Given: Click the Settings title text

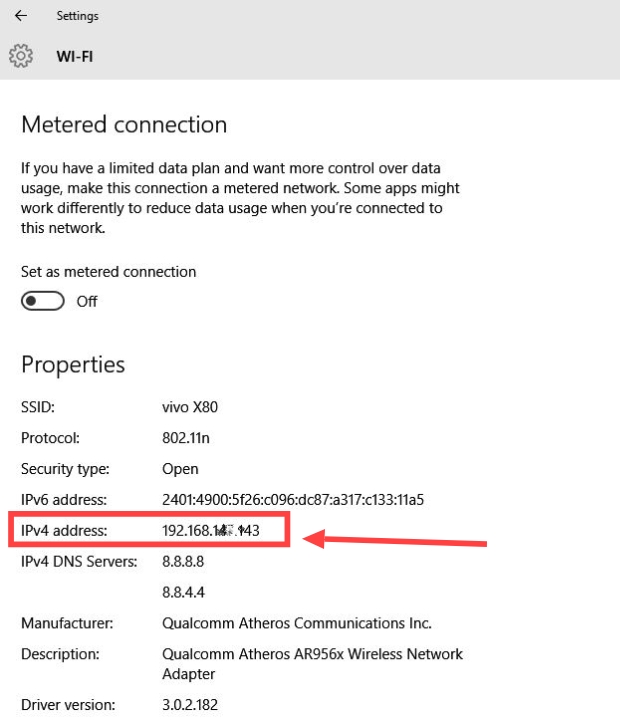Looking at the screenshot, I should [x=78, y=16].
